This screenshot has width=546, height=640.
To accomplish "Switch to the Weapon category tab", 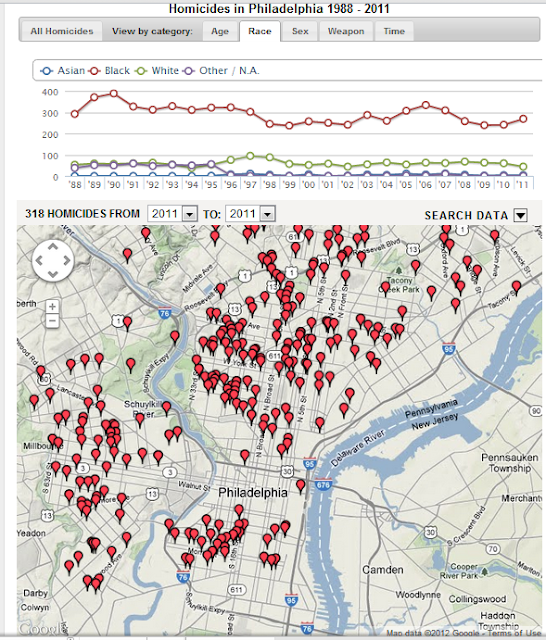I will coord(346,31).
